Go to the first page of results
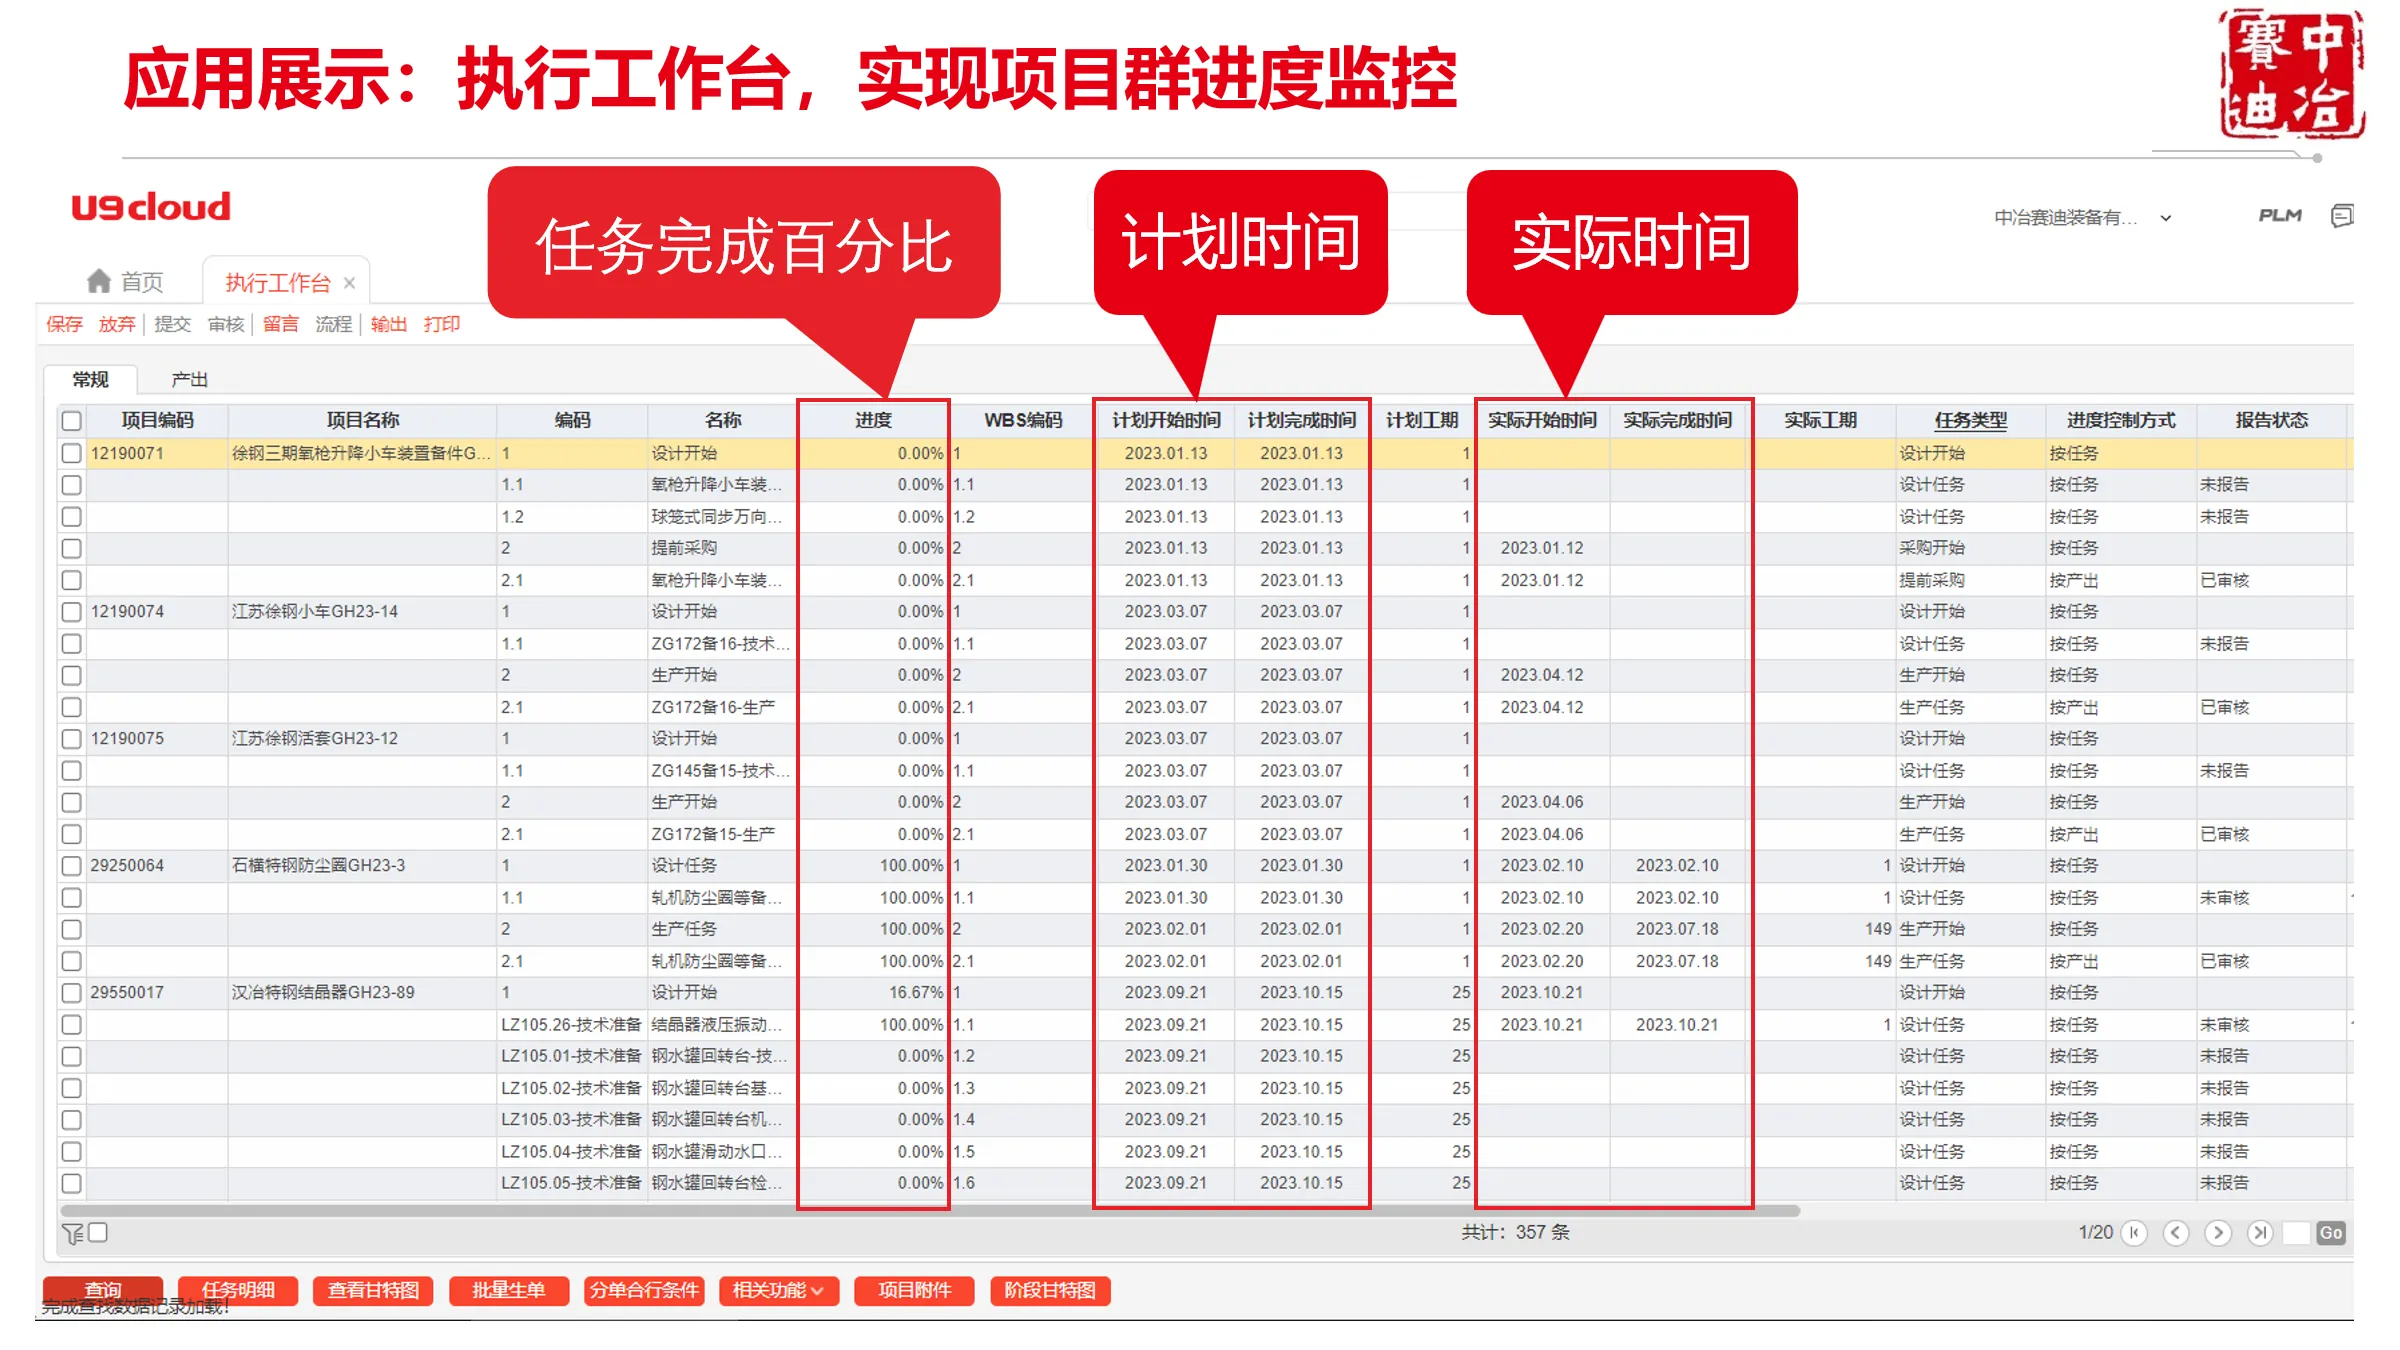Screen dimensions: 2400x1350 click(x=2134, y=1233)
